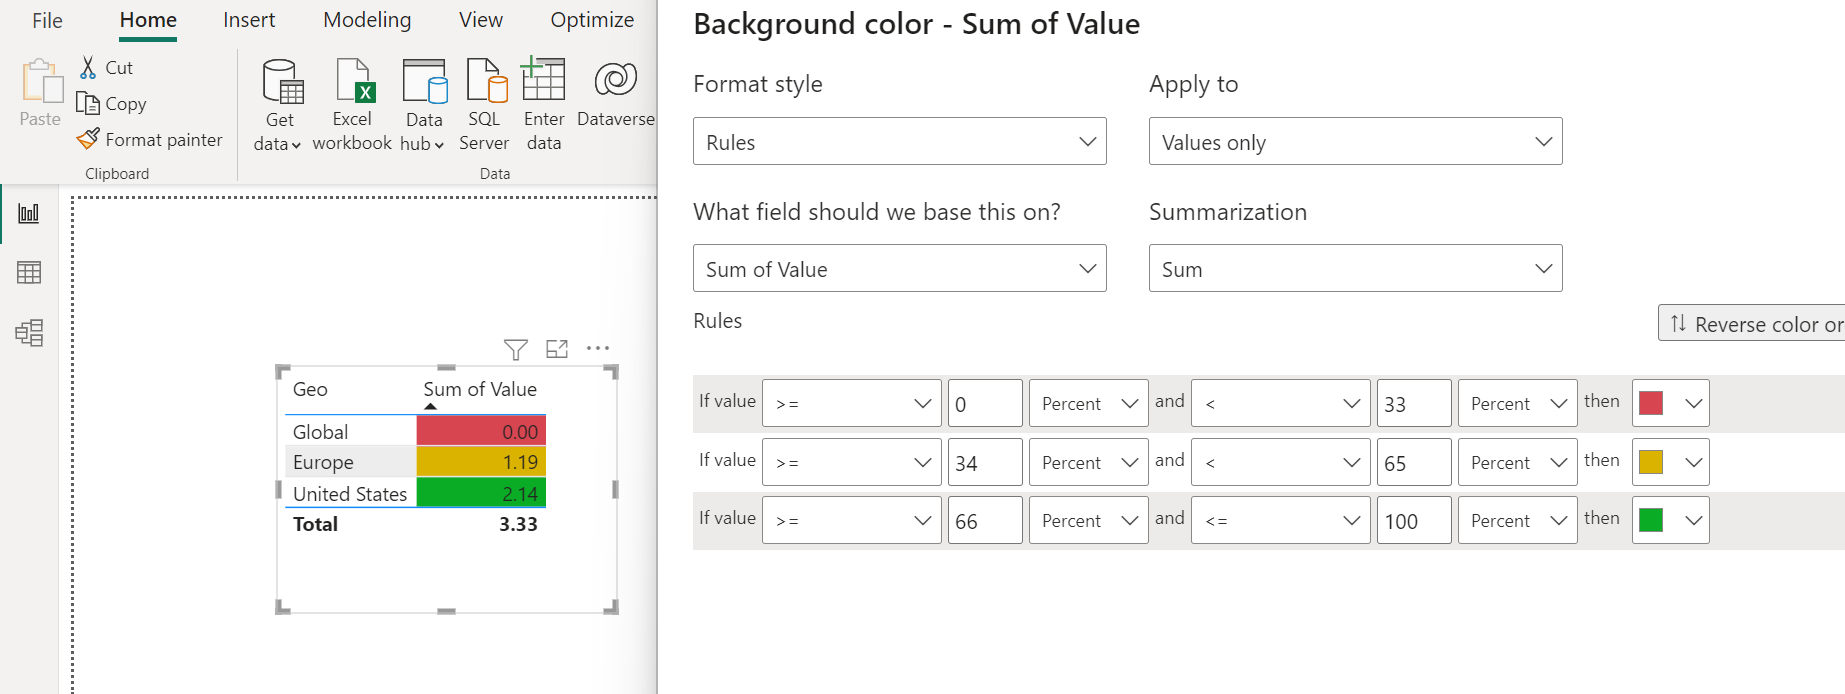
Task: Click the Dataverse icon
Action: pos(616,80)
